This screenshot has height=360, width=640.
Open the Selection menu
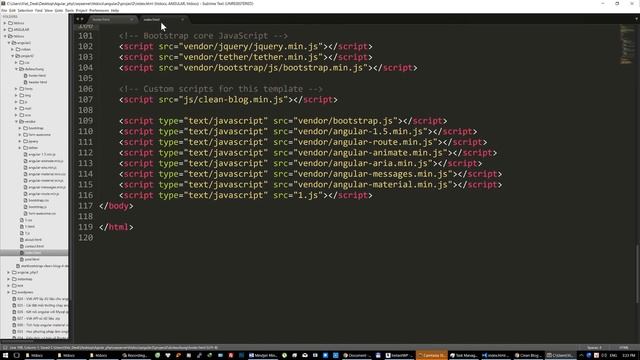(x=25, y=10)
